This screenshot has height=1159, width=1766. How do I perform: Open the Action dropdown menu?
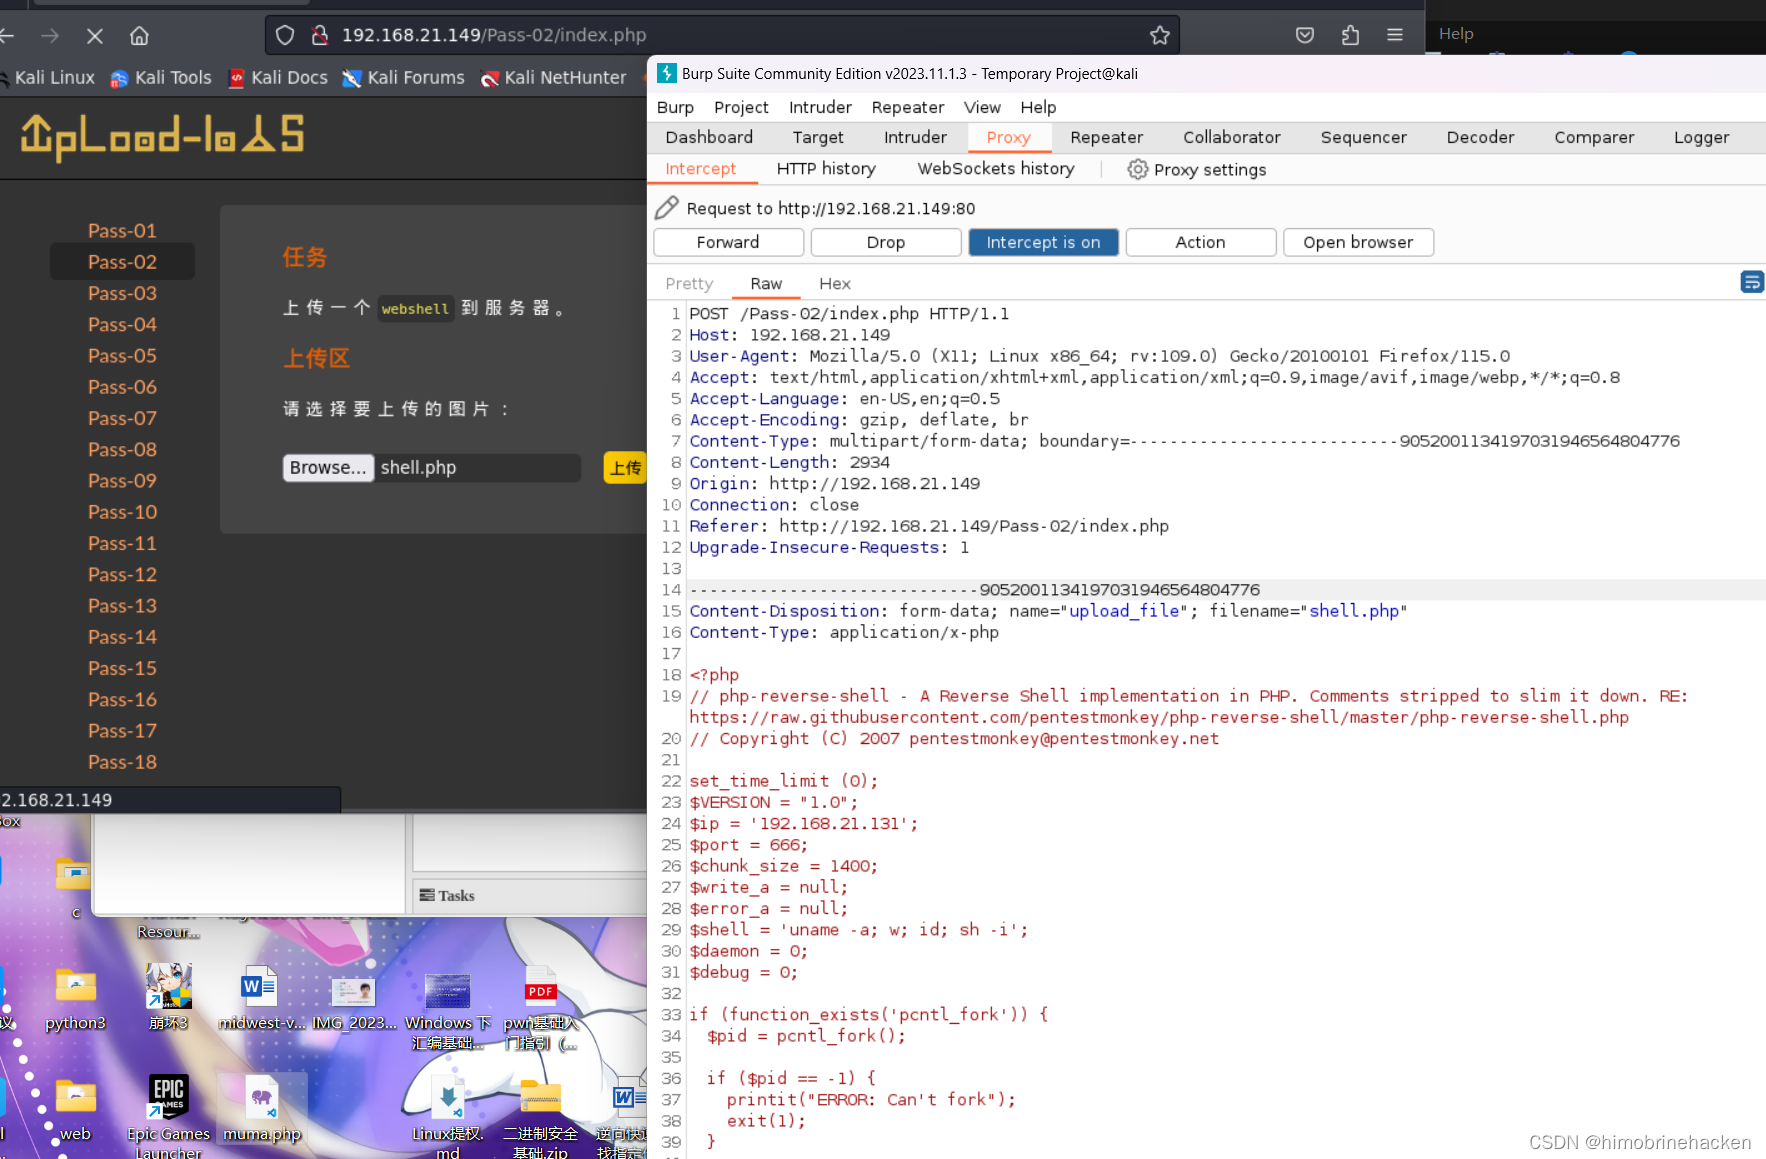coord(1200,242)
